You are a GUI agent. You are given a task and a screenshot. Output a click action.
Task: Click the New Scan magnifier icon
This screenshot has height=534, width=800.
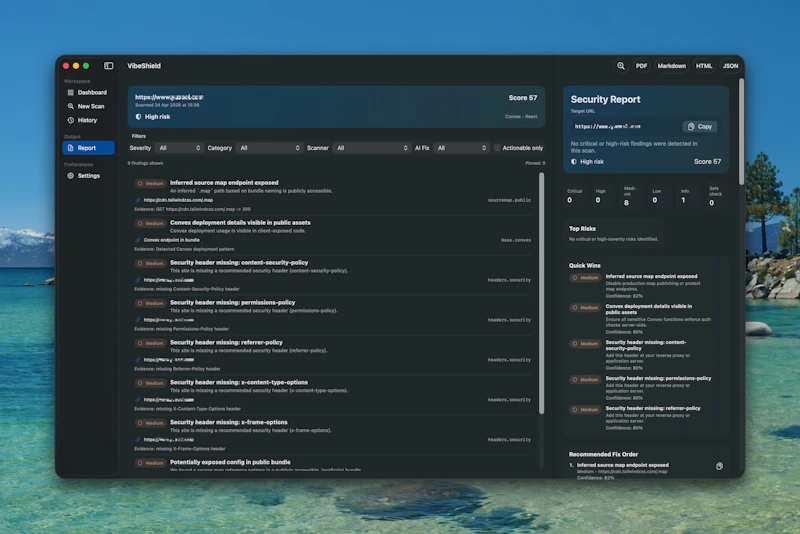[70, 106]
